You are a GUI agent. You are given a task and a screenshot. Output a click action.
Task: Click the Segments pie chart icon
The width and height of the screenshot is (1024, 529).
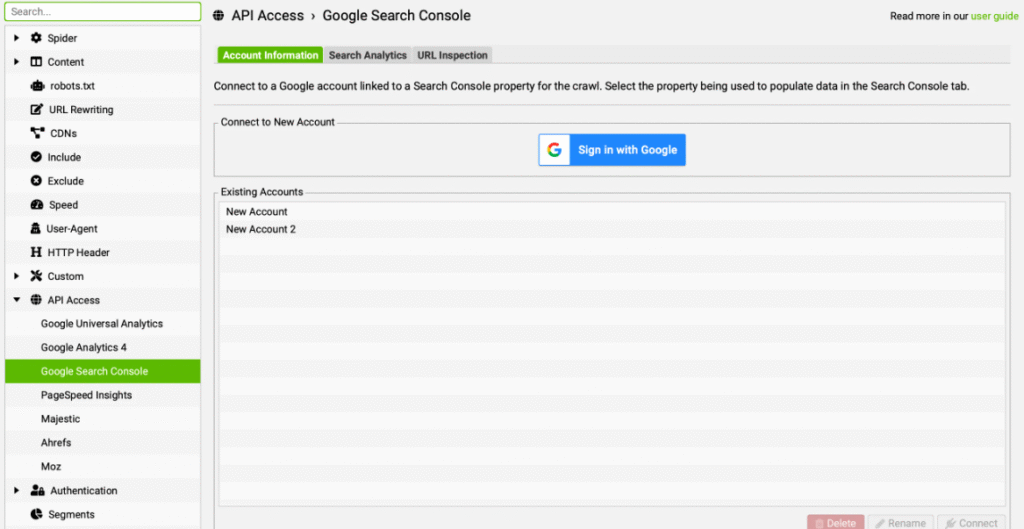click(37, 514)
